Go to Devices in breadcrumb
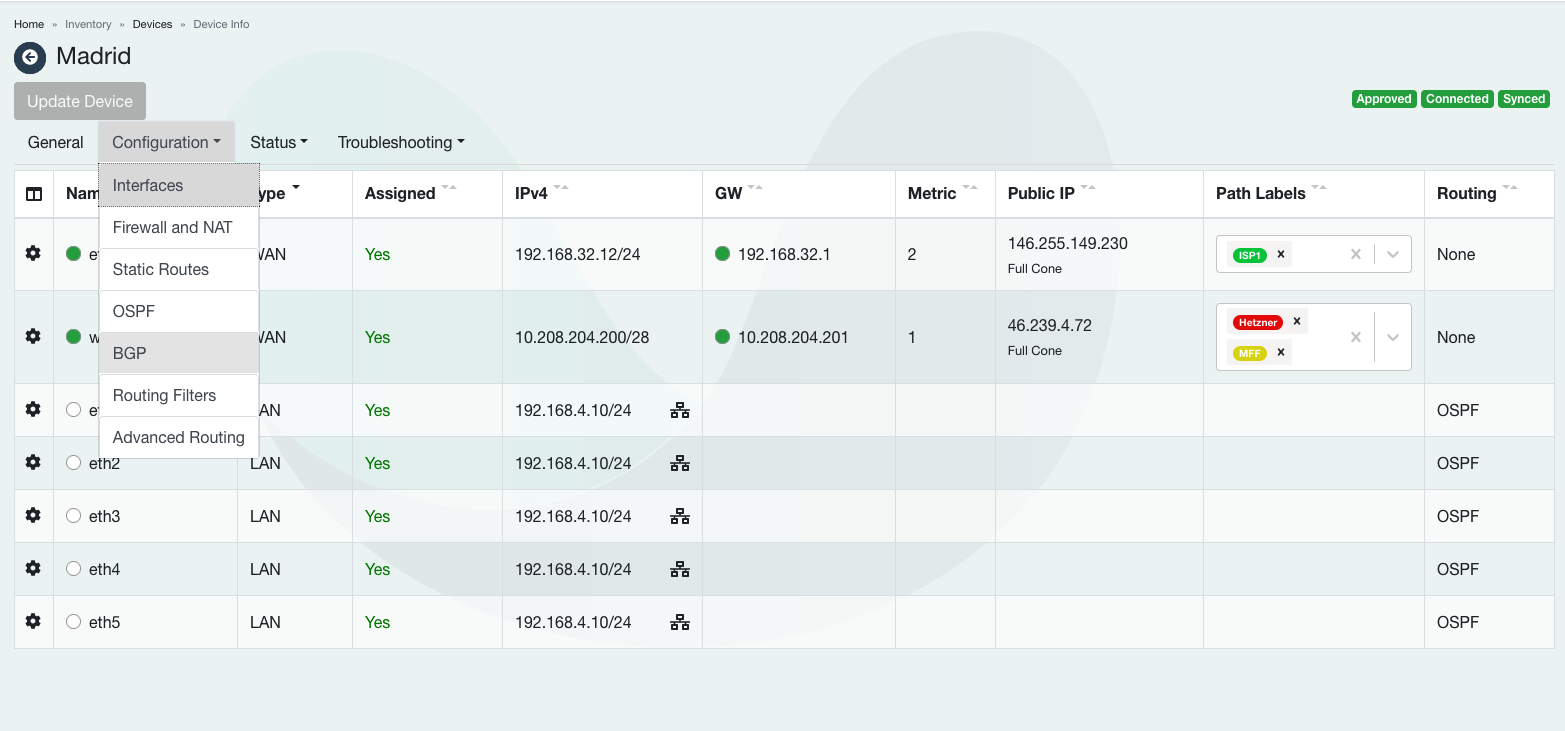 coord(152,24)
